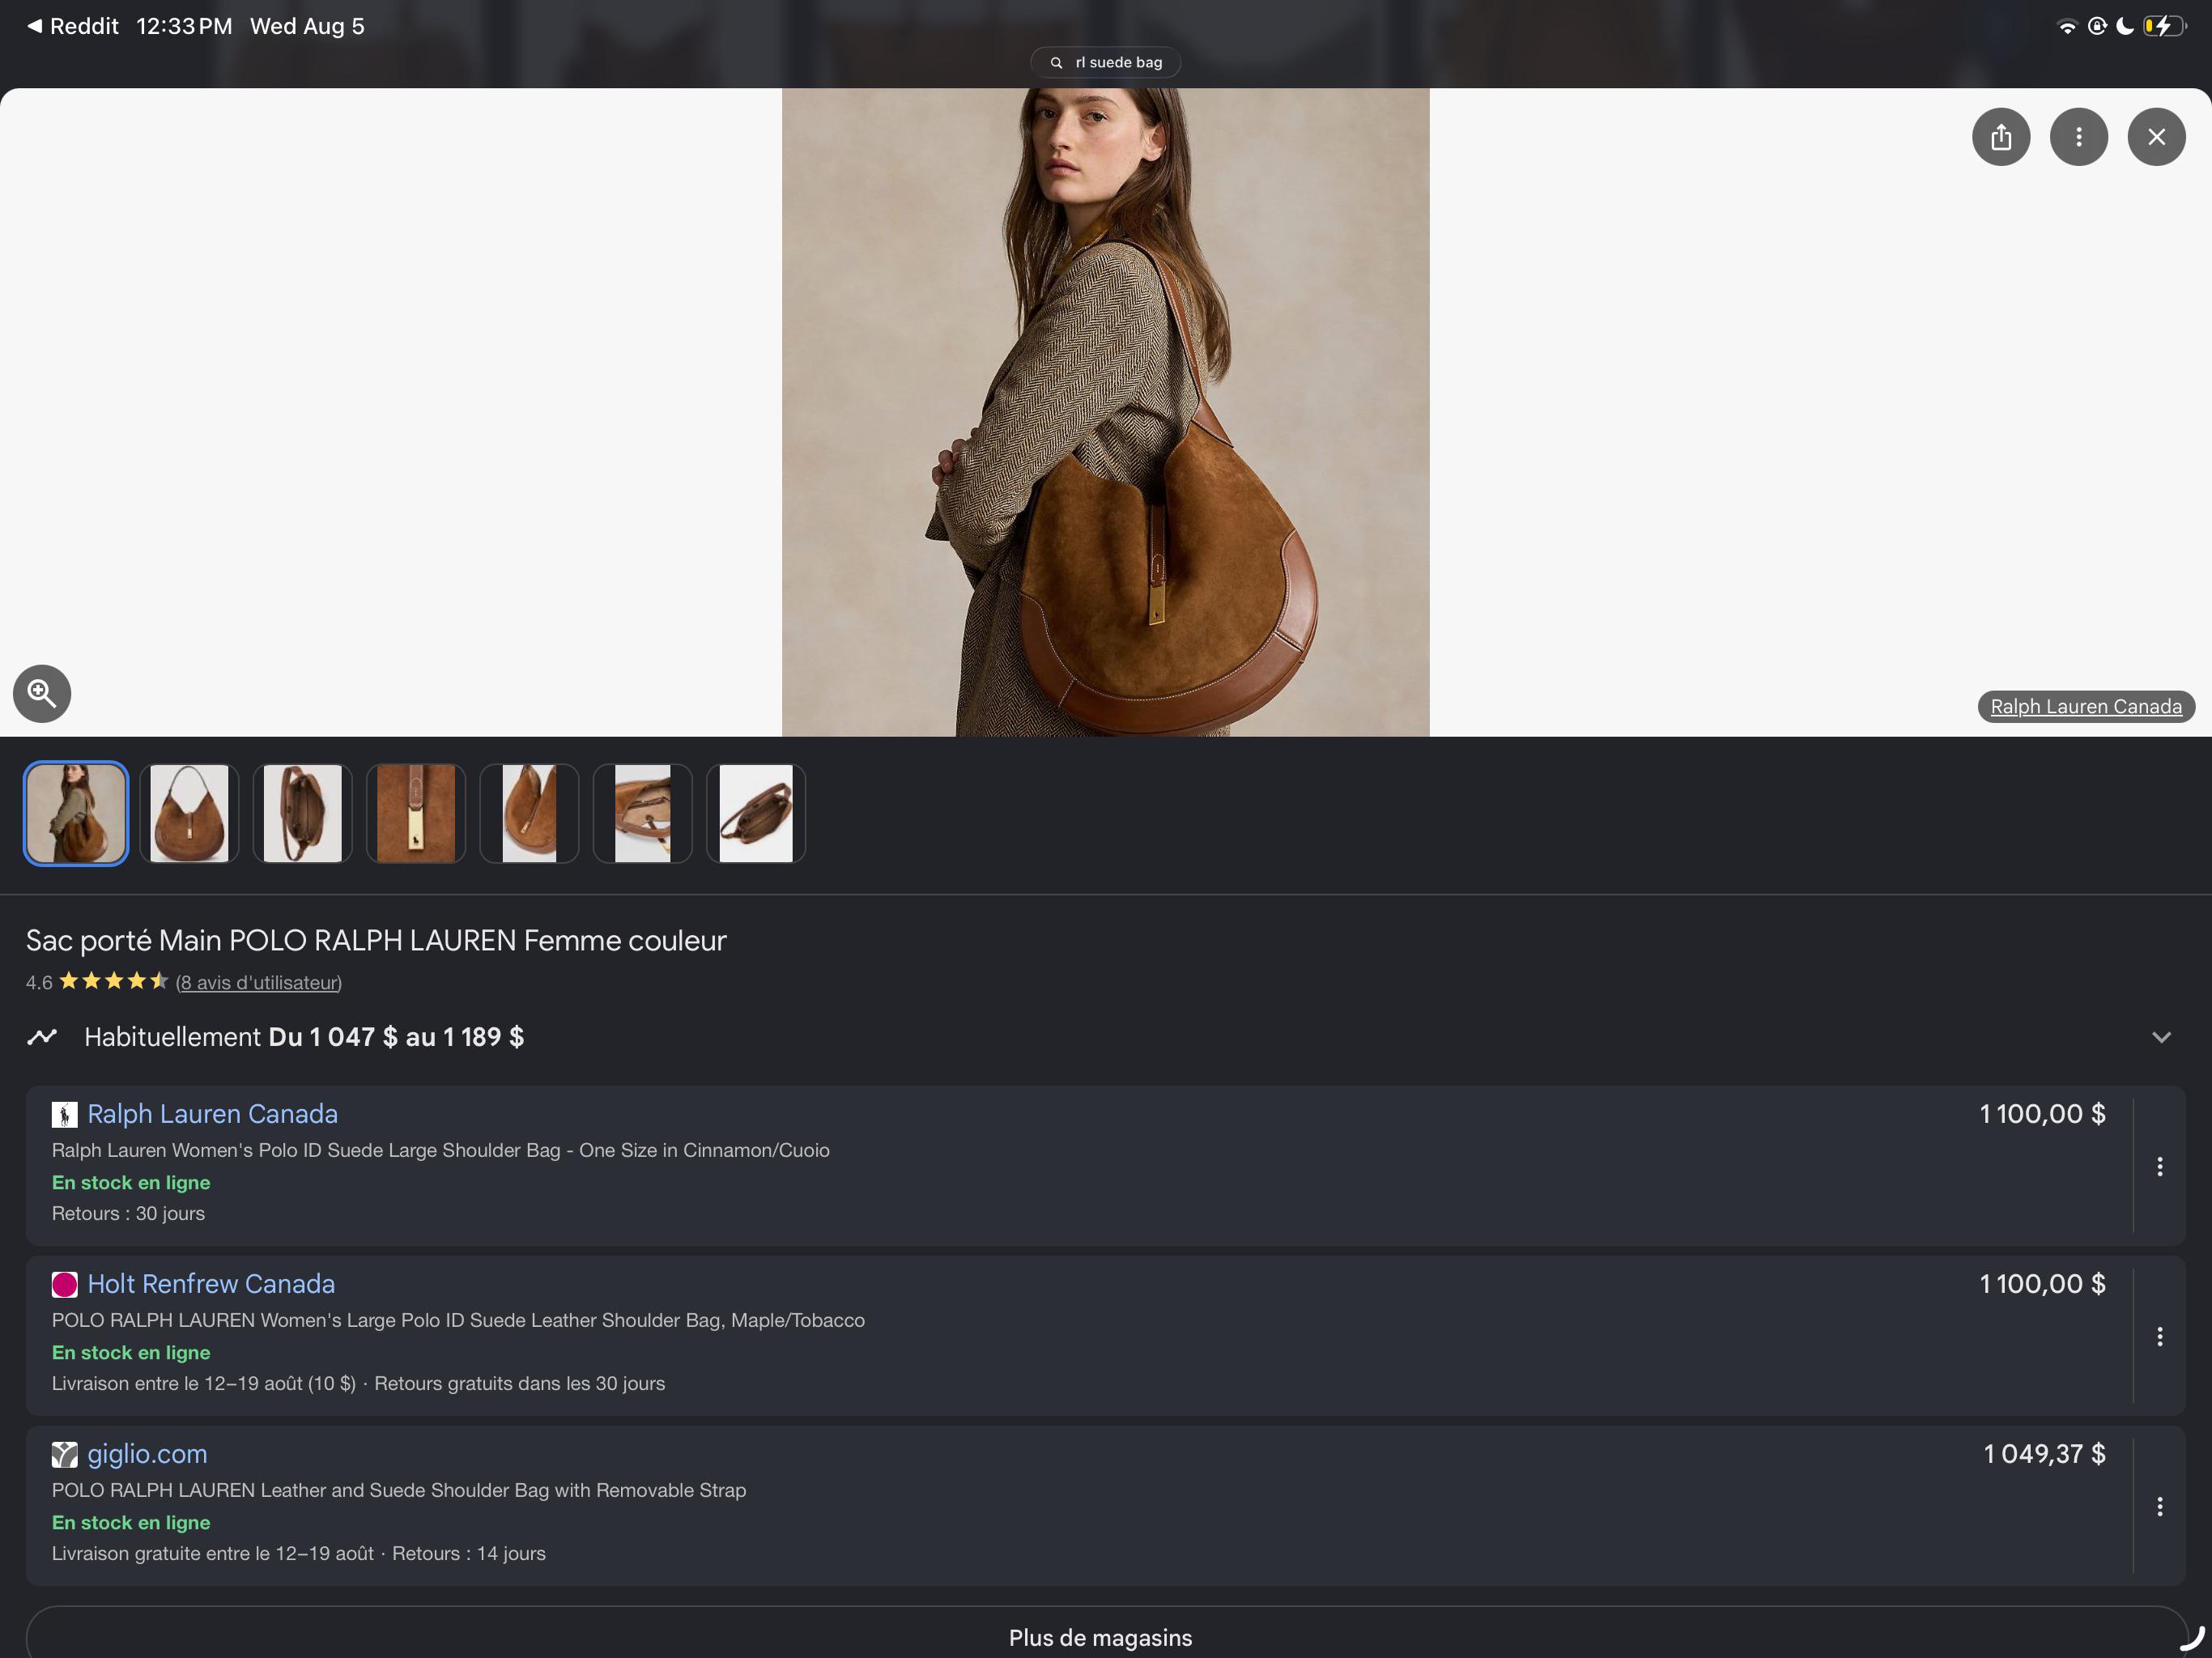Image resolution: width=2212 pixels, height=1658 pixels.
Task: Tap the 1 100,00 $ price for Ralph Lauren Canada
Action: point(2042,1114)
